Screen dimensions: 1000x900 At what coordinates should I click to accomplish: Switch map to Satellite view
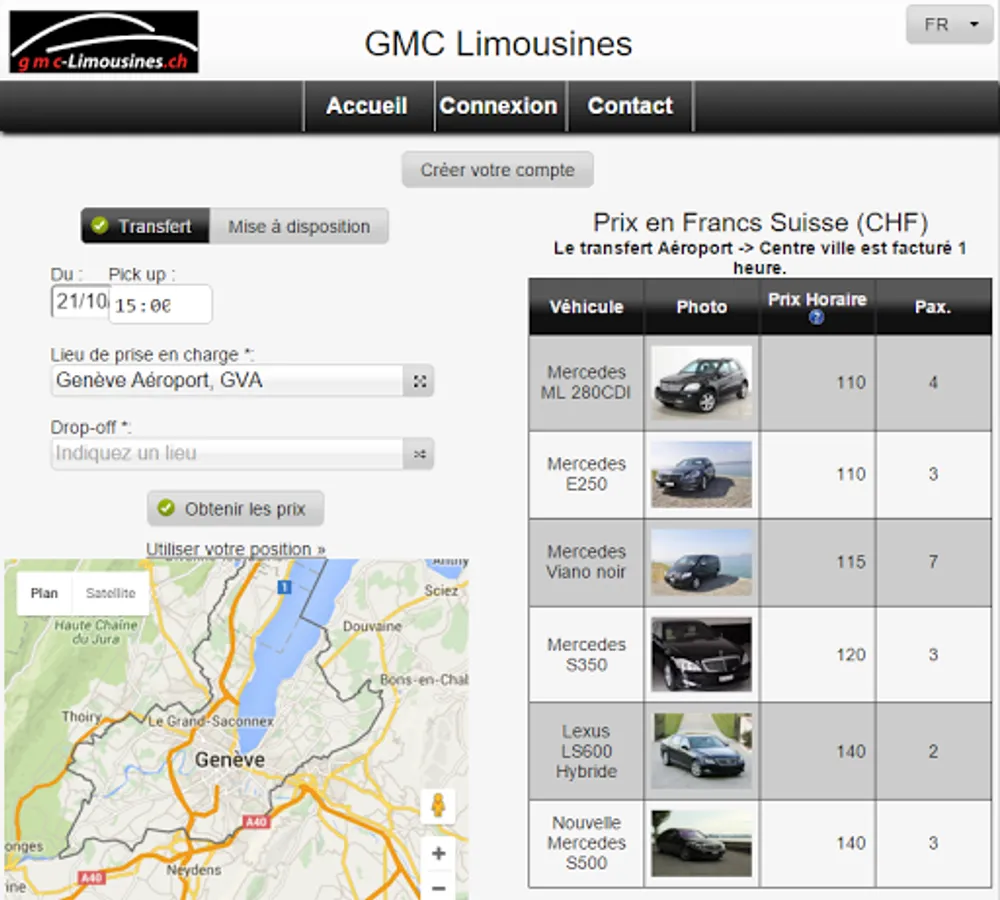111,593
